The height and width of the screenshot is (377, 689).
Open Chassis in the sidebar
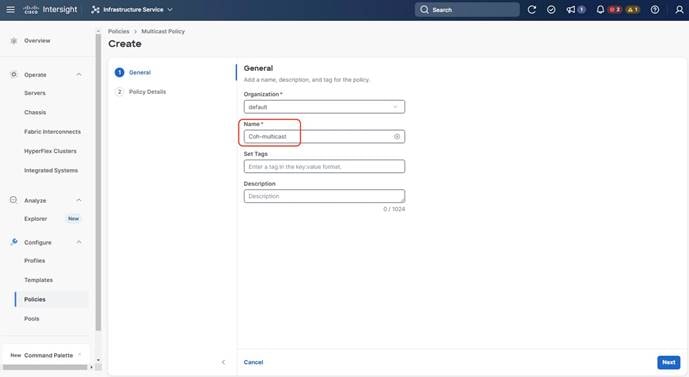tap(35, 112)
